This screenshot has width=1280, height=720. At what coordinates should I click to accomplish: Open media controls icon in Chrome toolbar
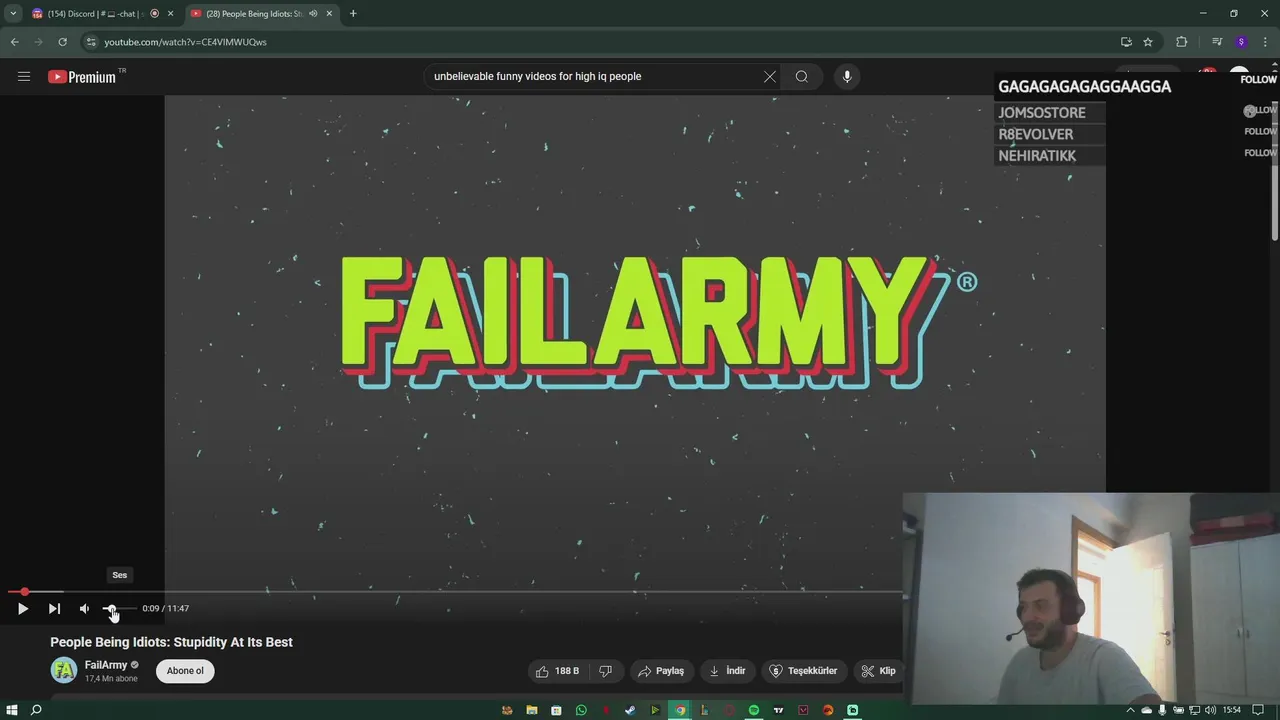[x=1217, y=42]
